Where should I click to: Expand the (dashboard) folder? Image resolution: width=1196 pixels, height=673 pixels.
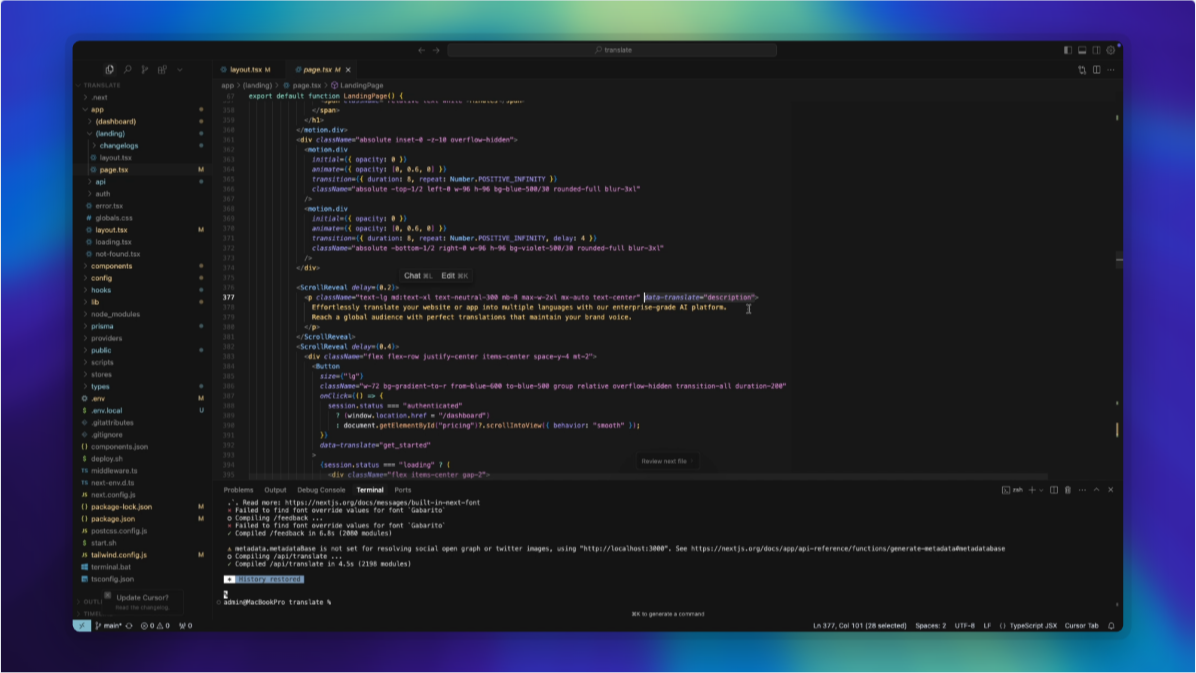[x=116, y=121]
